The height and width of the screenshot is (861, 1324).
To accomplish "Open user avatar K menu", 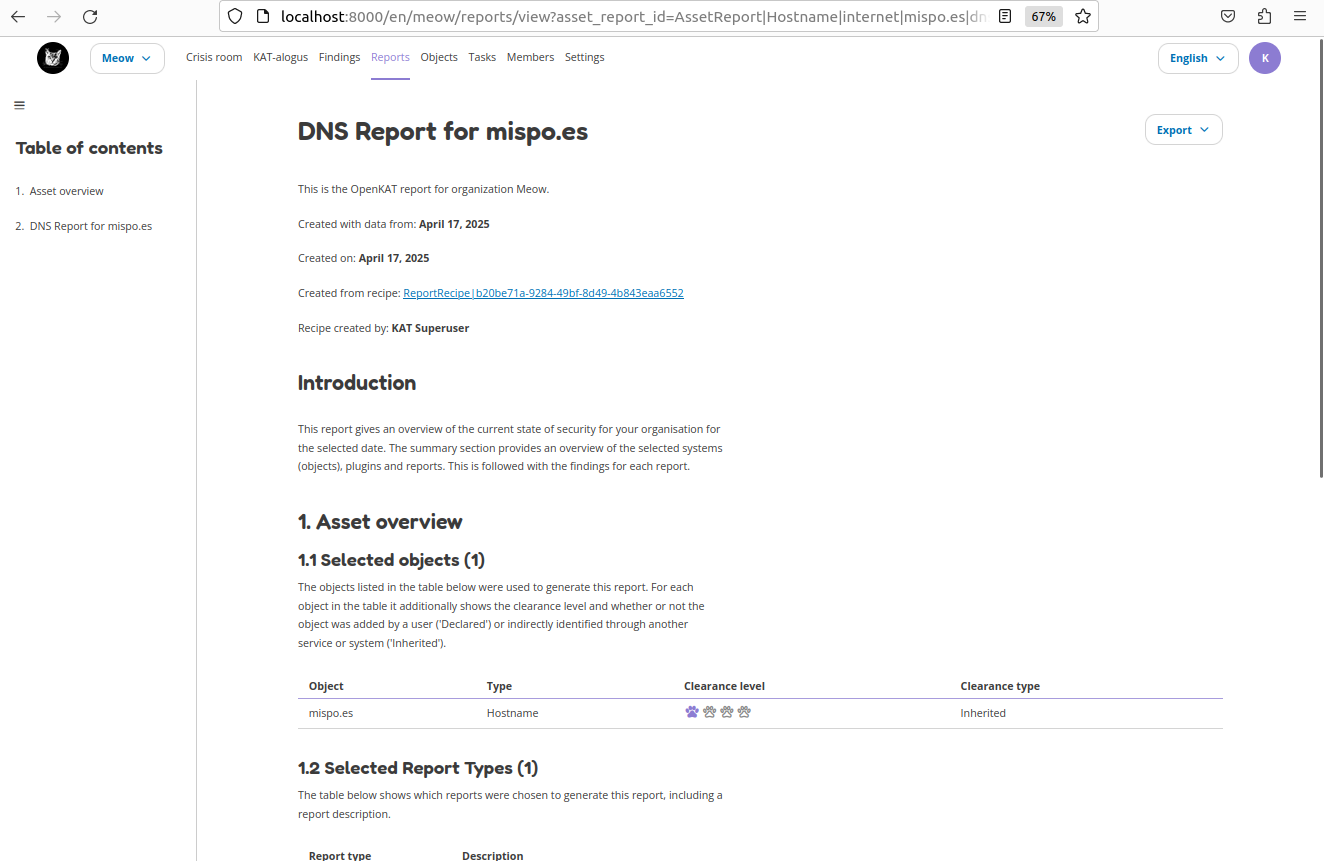I will coord(1265,58).
